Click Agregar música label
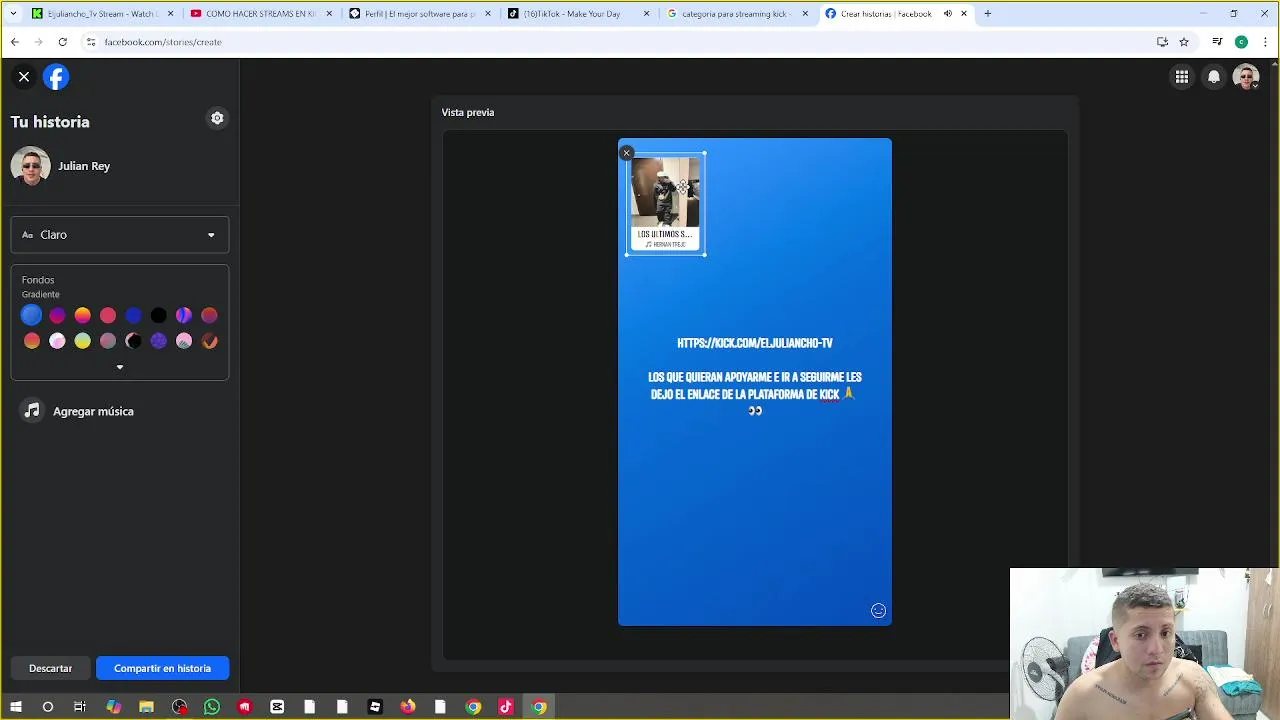Viewport: 1280px width, 720px height. click(x=93, y=411)
